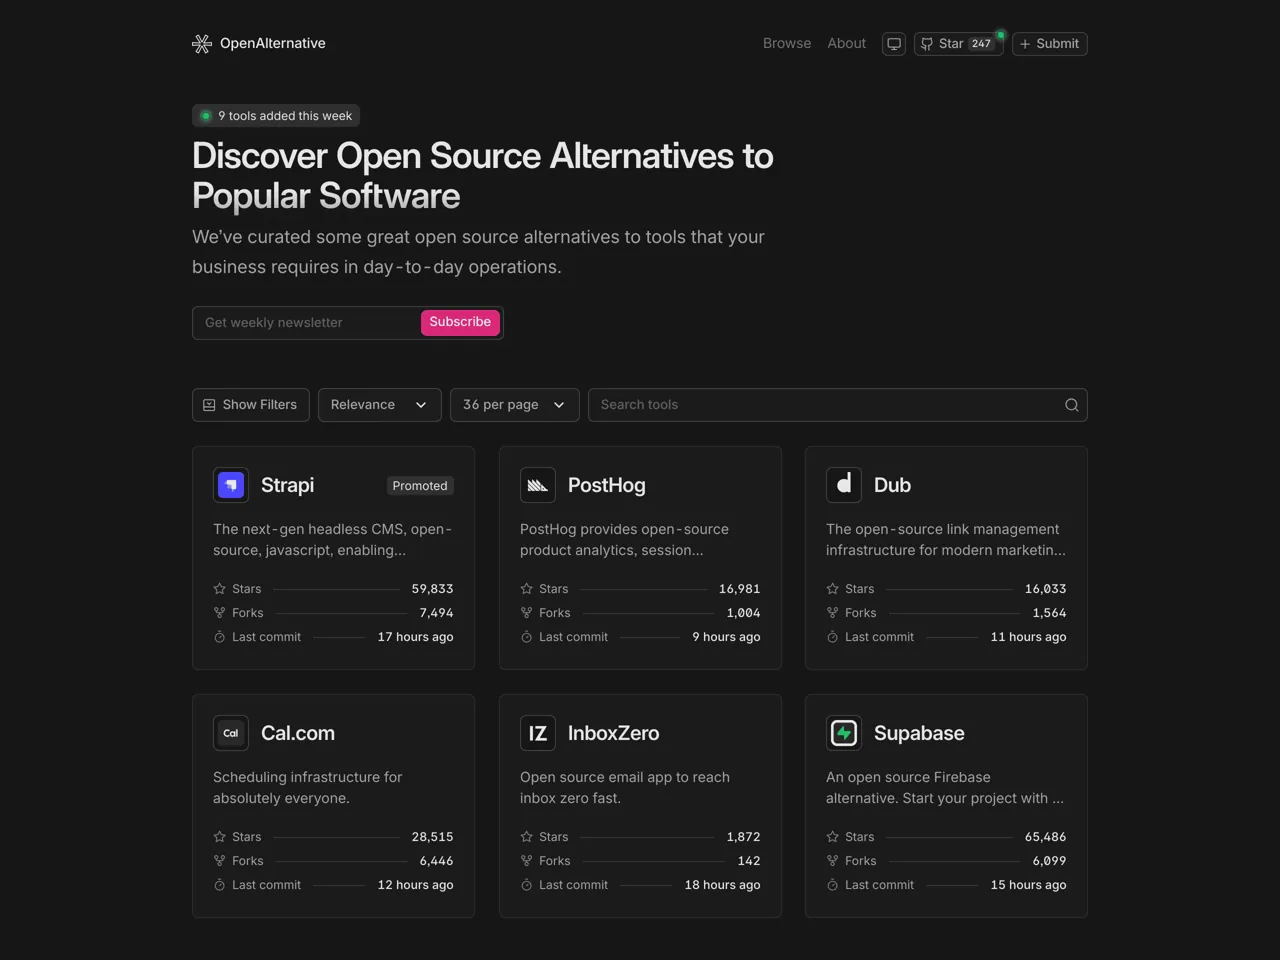Viewport: 1280px width, 960px height.
Task: Click the star icon in the Supabase Stars row
Action: click(x=832, y=837)
